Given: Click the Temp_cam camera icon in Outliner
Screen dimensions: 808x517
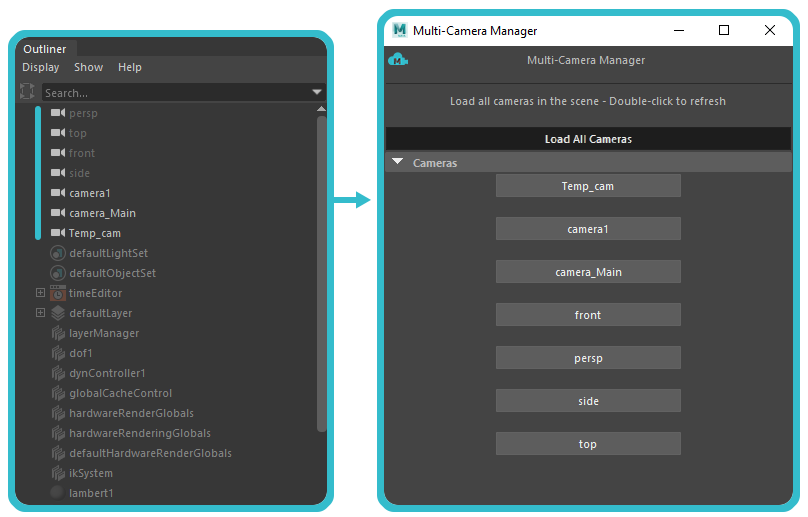Looking at the screenshot, I should pyautogui.click(x=58, y=233).
